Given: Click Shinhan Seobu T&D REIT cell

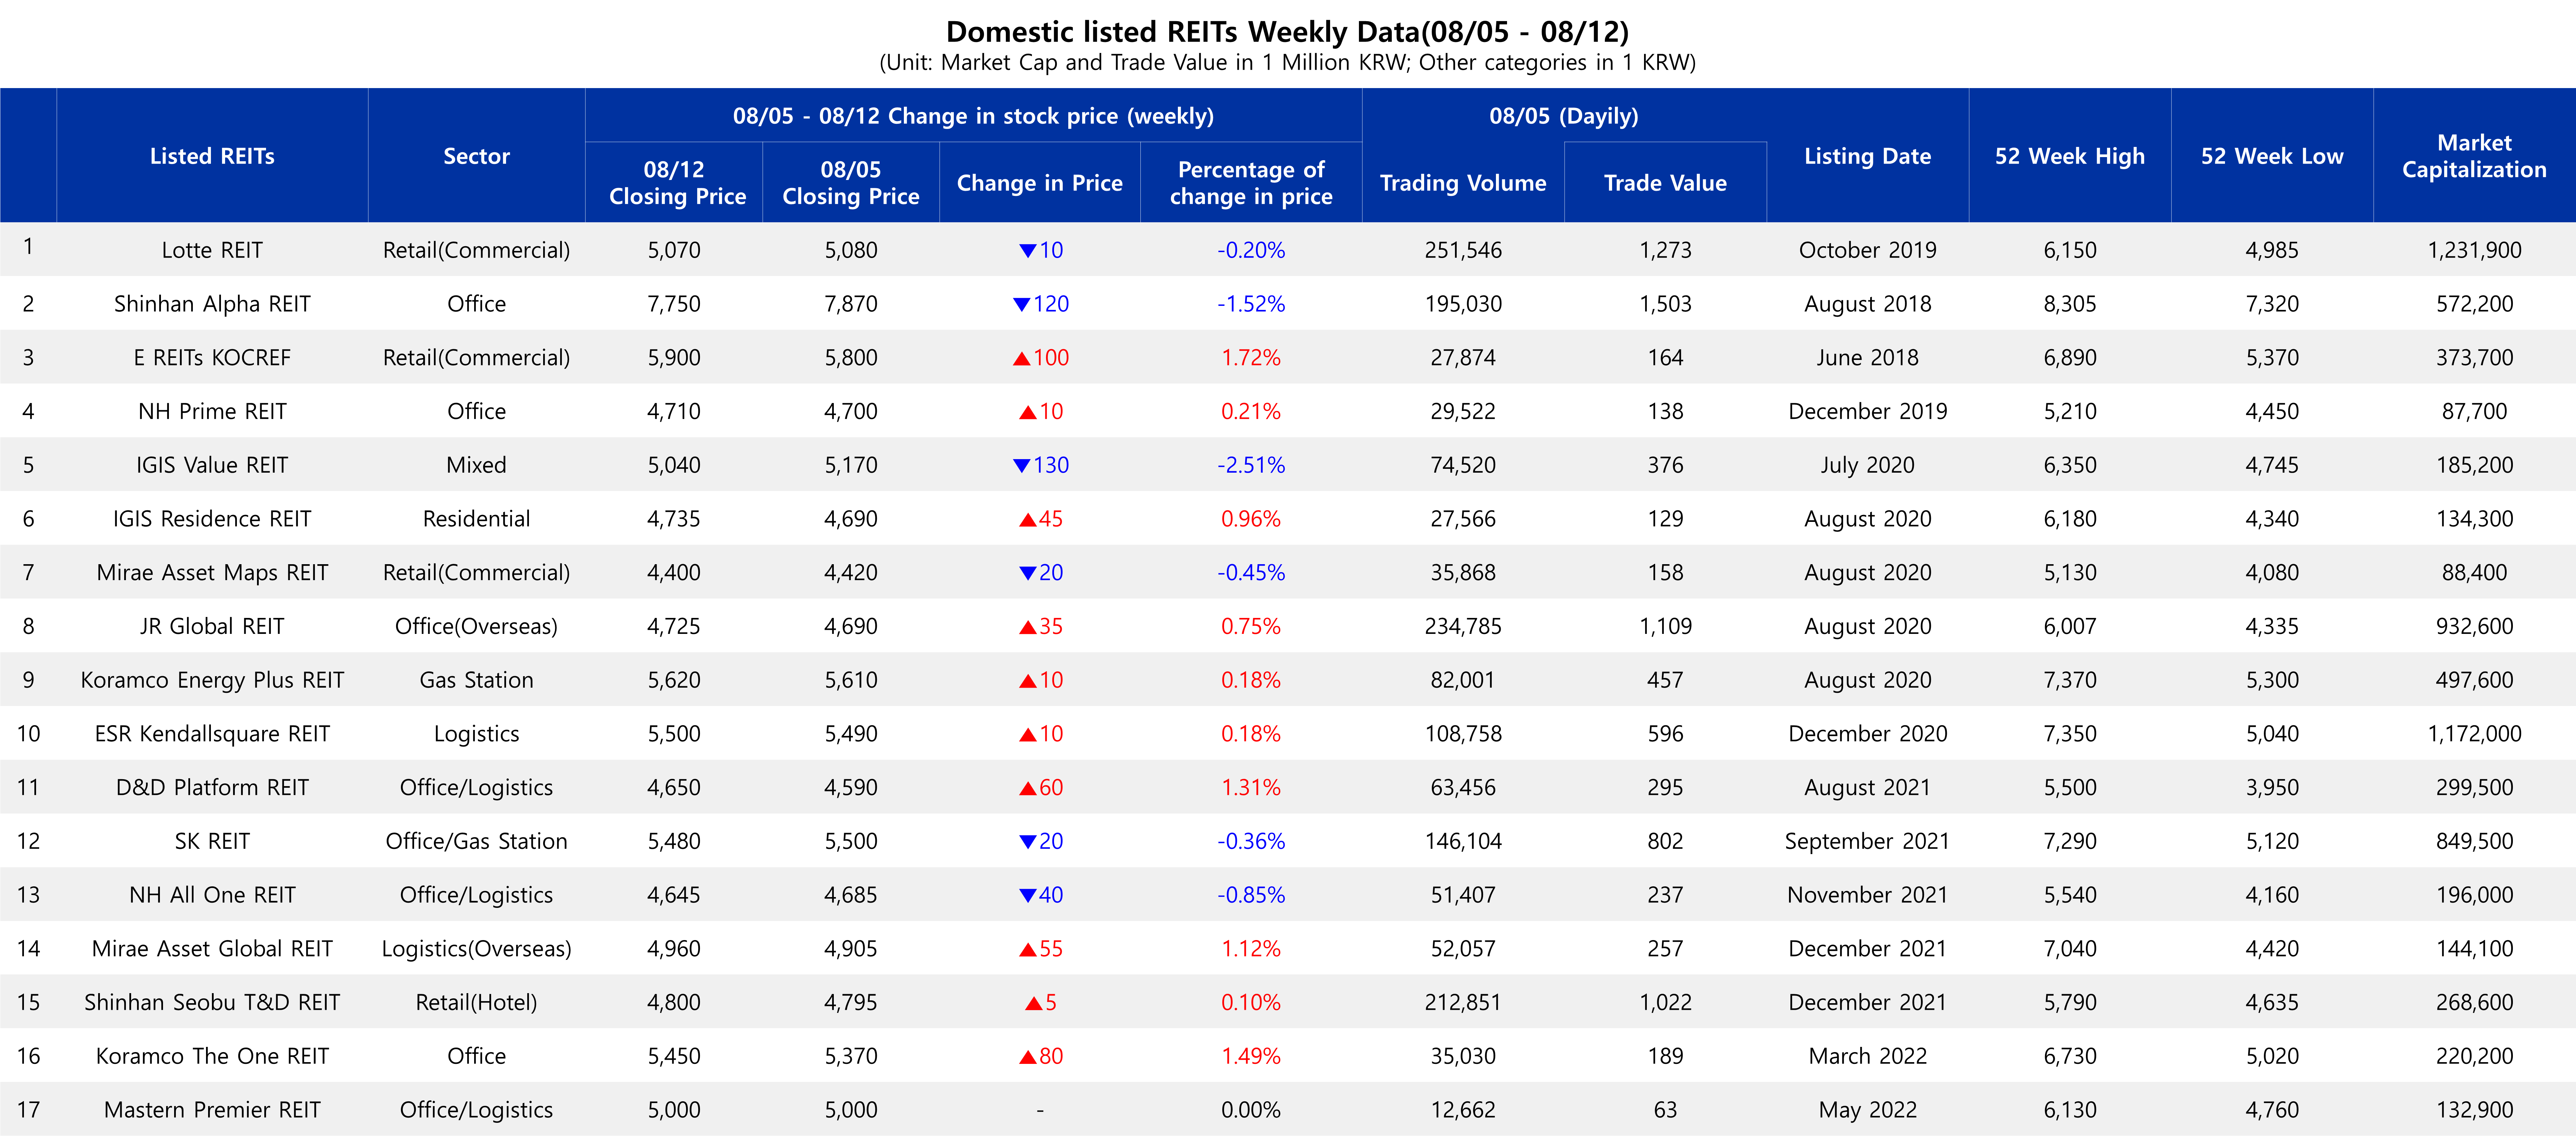Looking at the screenshot, I should [212, 1003].
